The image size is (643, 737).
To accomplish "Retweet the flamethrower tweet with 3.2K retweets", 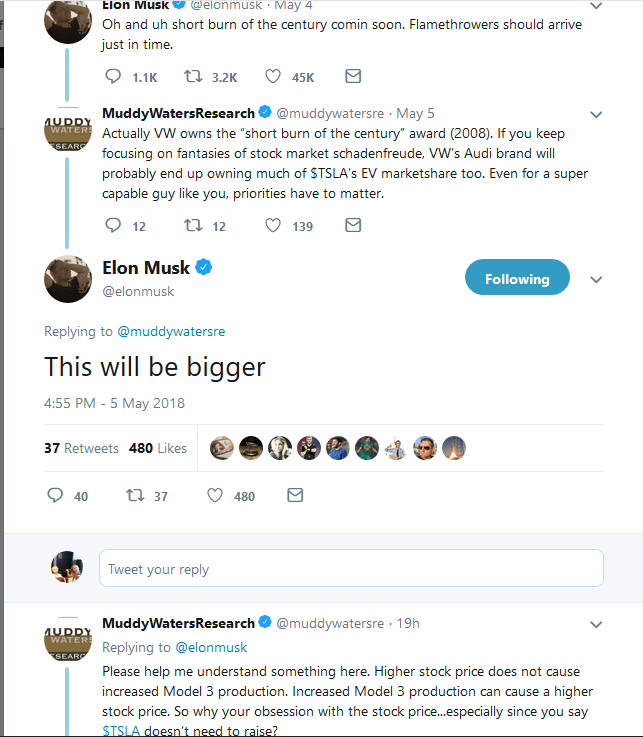I will [193, 76].
